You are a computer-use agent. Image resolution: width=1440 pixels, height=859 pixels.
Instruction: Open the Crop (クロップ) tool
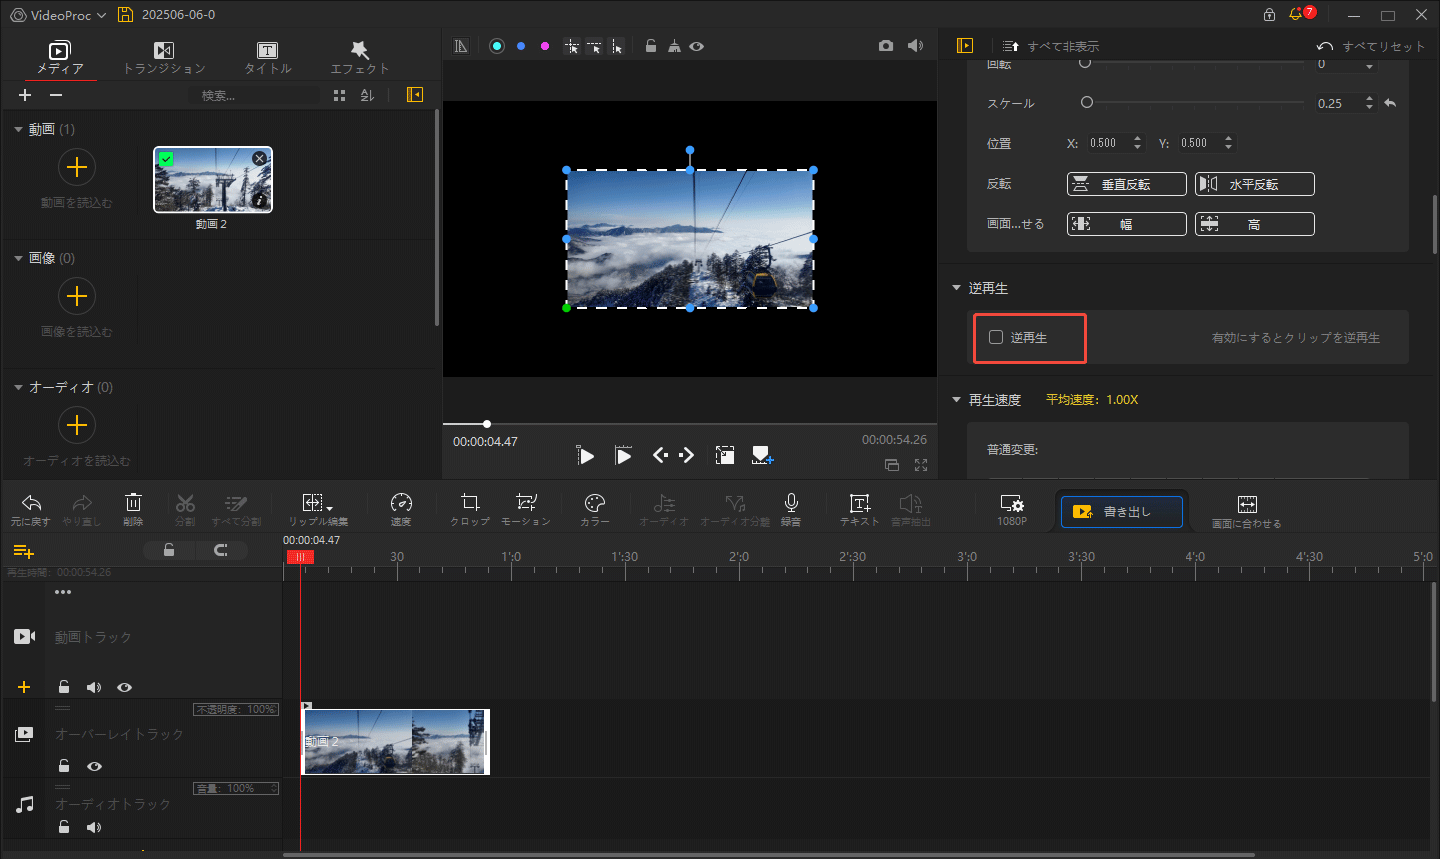click(470, 503)
